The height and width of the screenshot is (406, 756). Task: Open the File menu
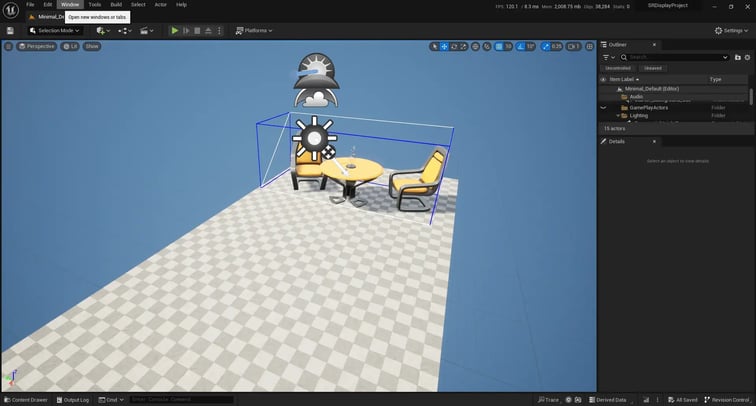(30, 4)
